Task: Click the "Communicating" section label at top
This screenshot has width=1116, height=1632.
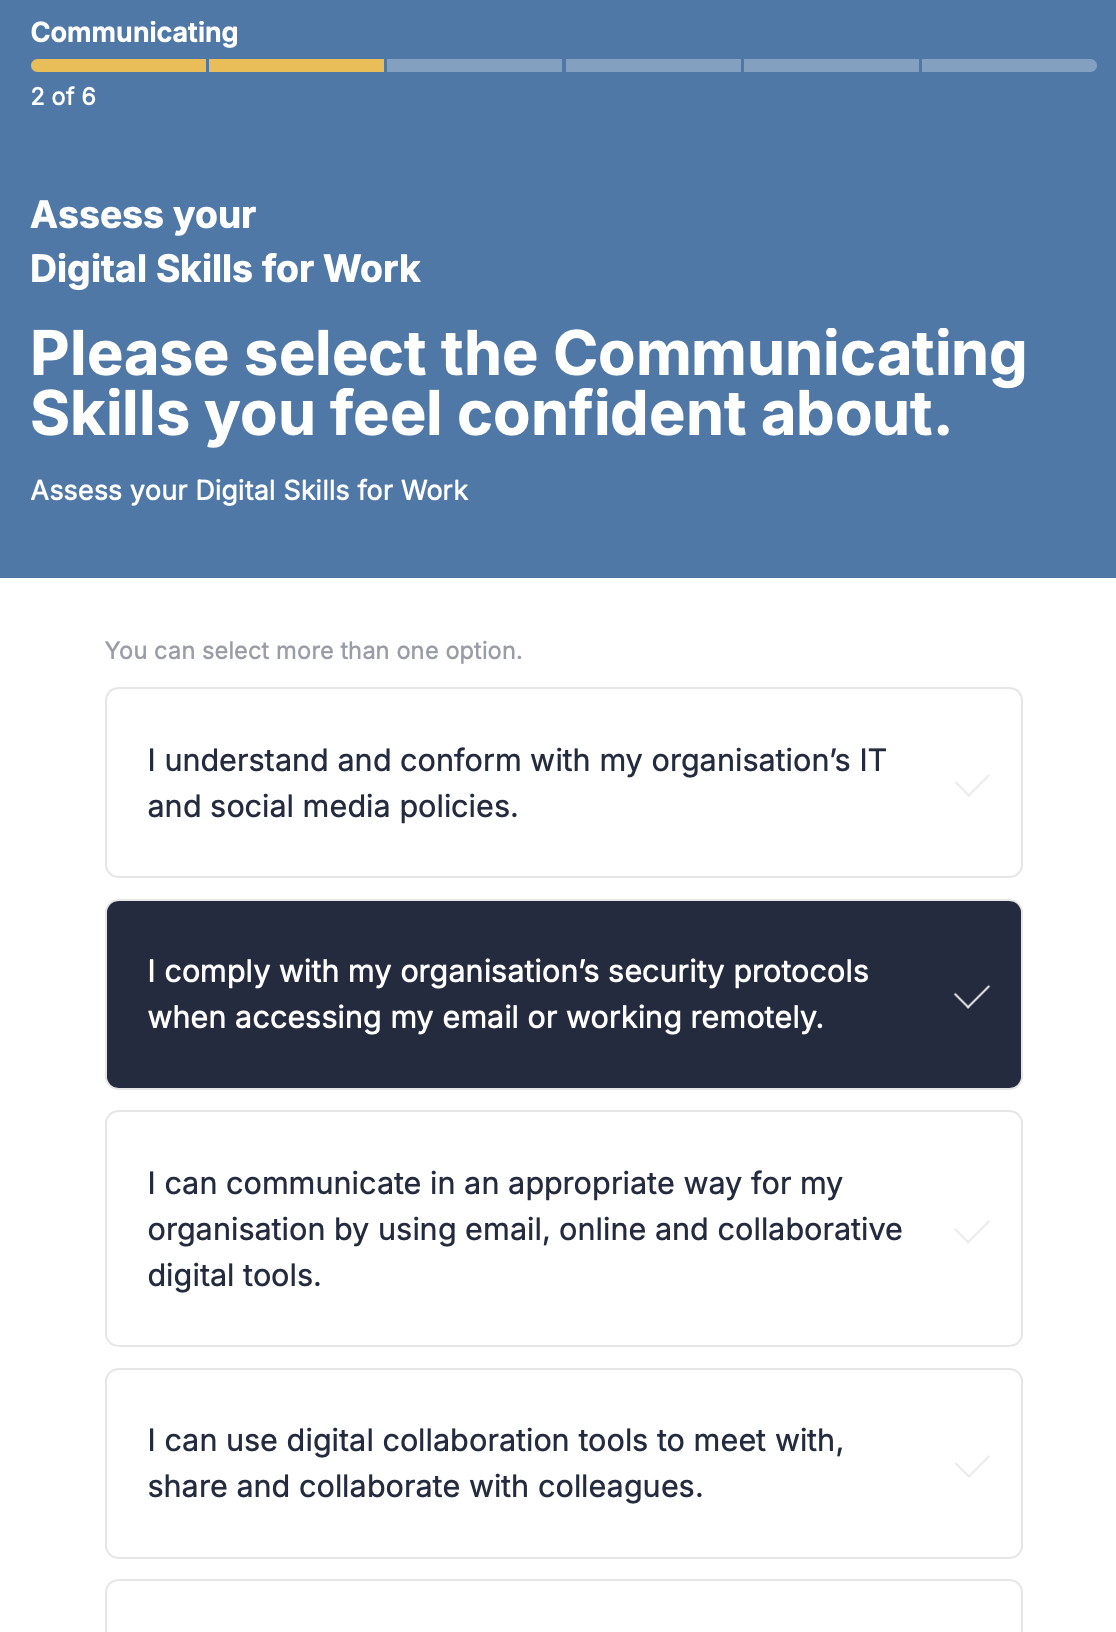Action: click(134, 32)
